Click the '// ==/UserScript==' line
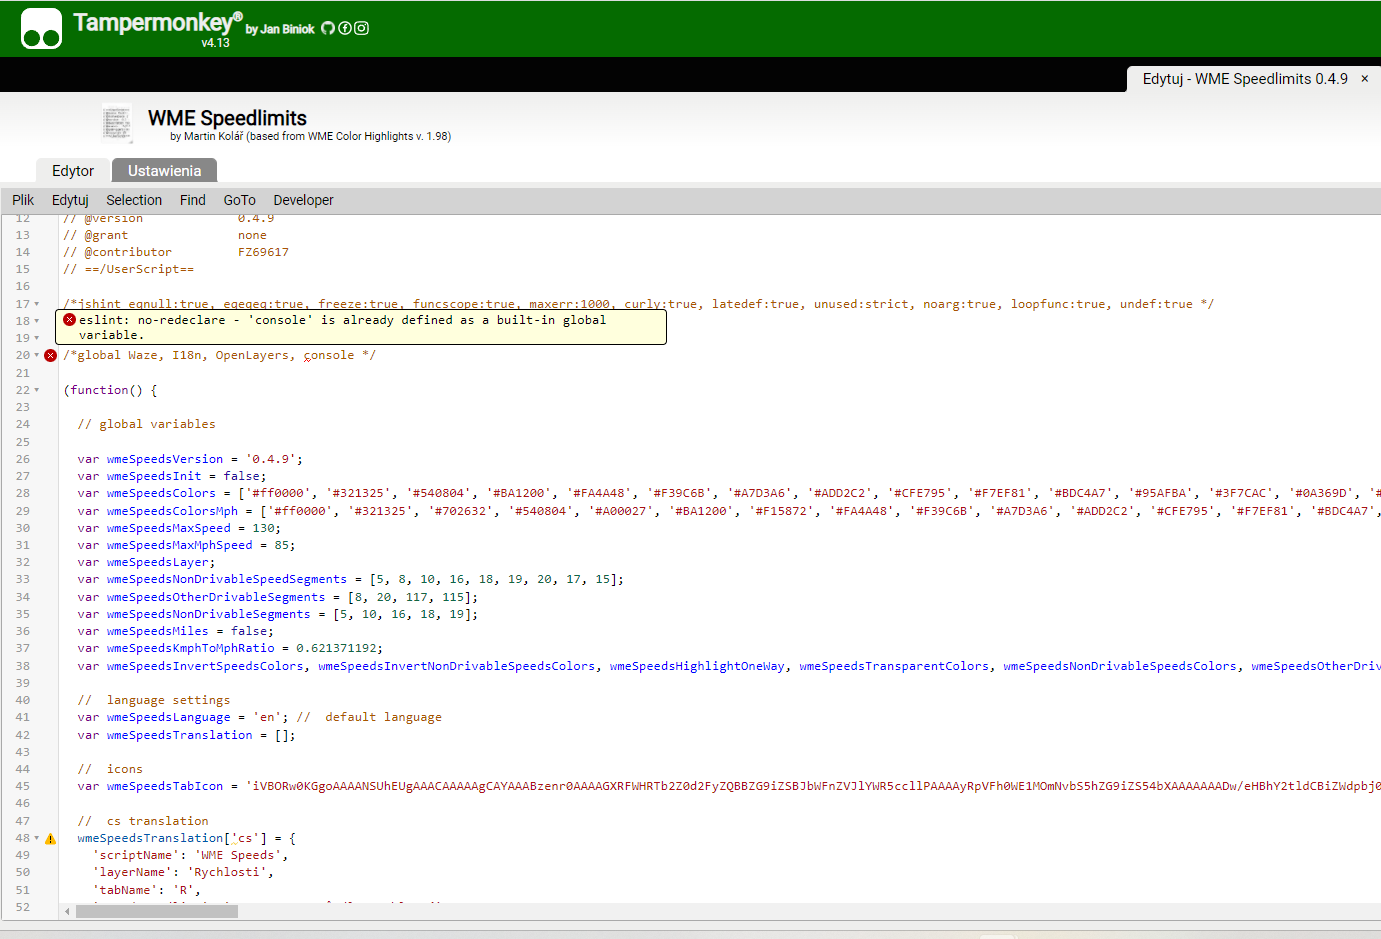Image resolution: width=1381 pixels, height=939 pixels. [x=129, y=269]
